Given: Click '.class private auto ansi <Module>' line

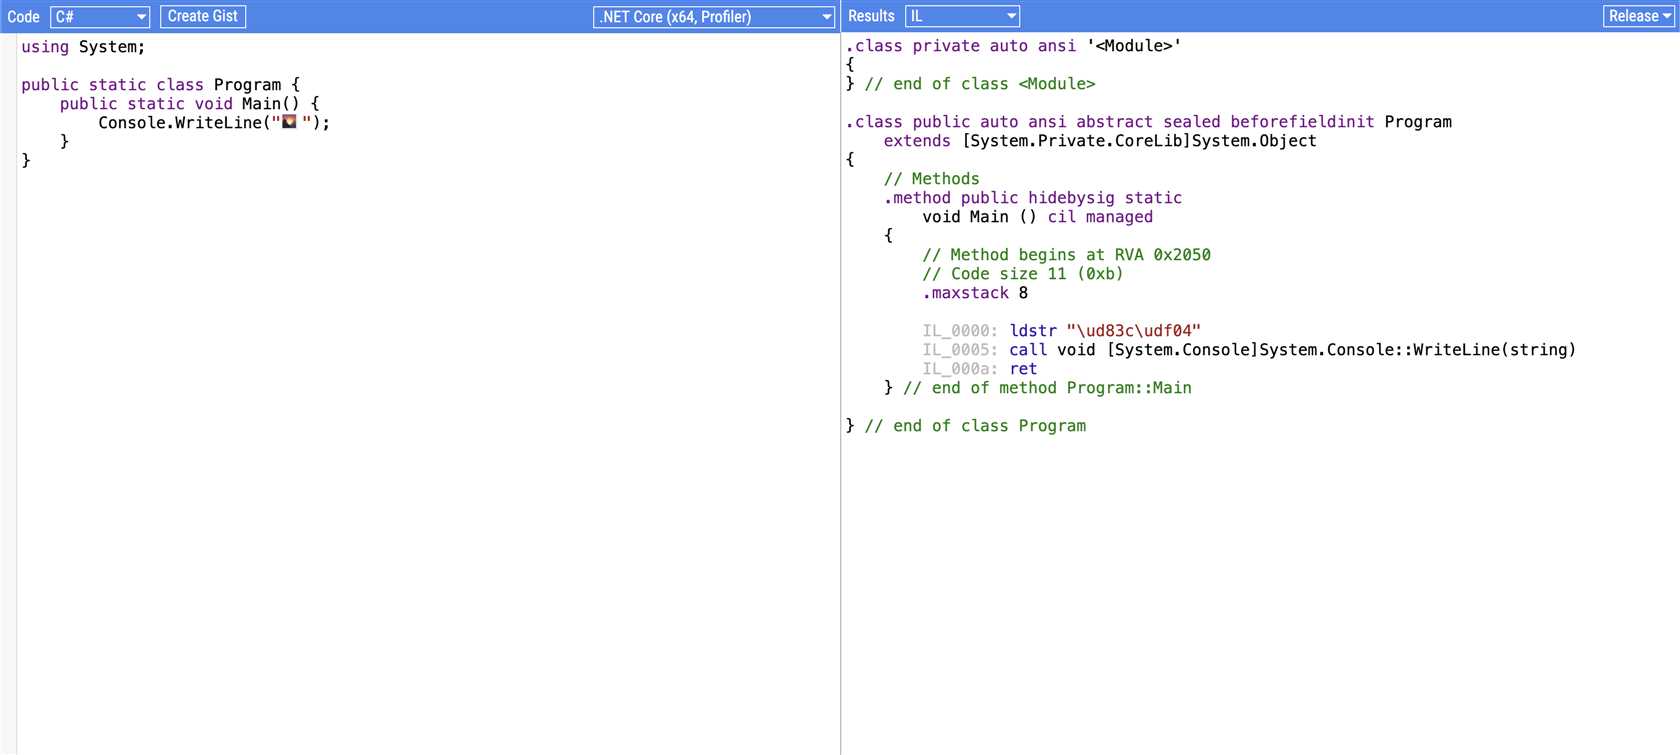Looking at the screenshot, I should [x=1013, y=46].
